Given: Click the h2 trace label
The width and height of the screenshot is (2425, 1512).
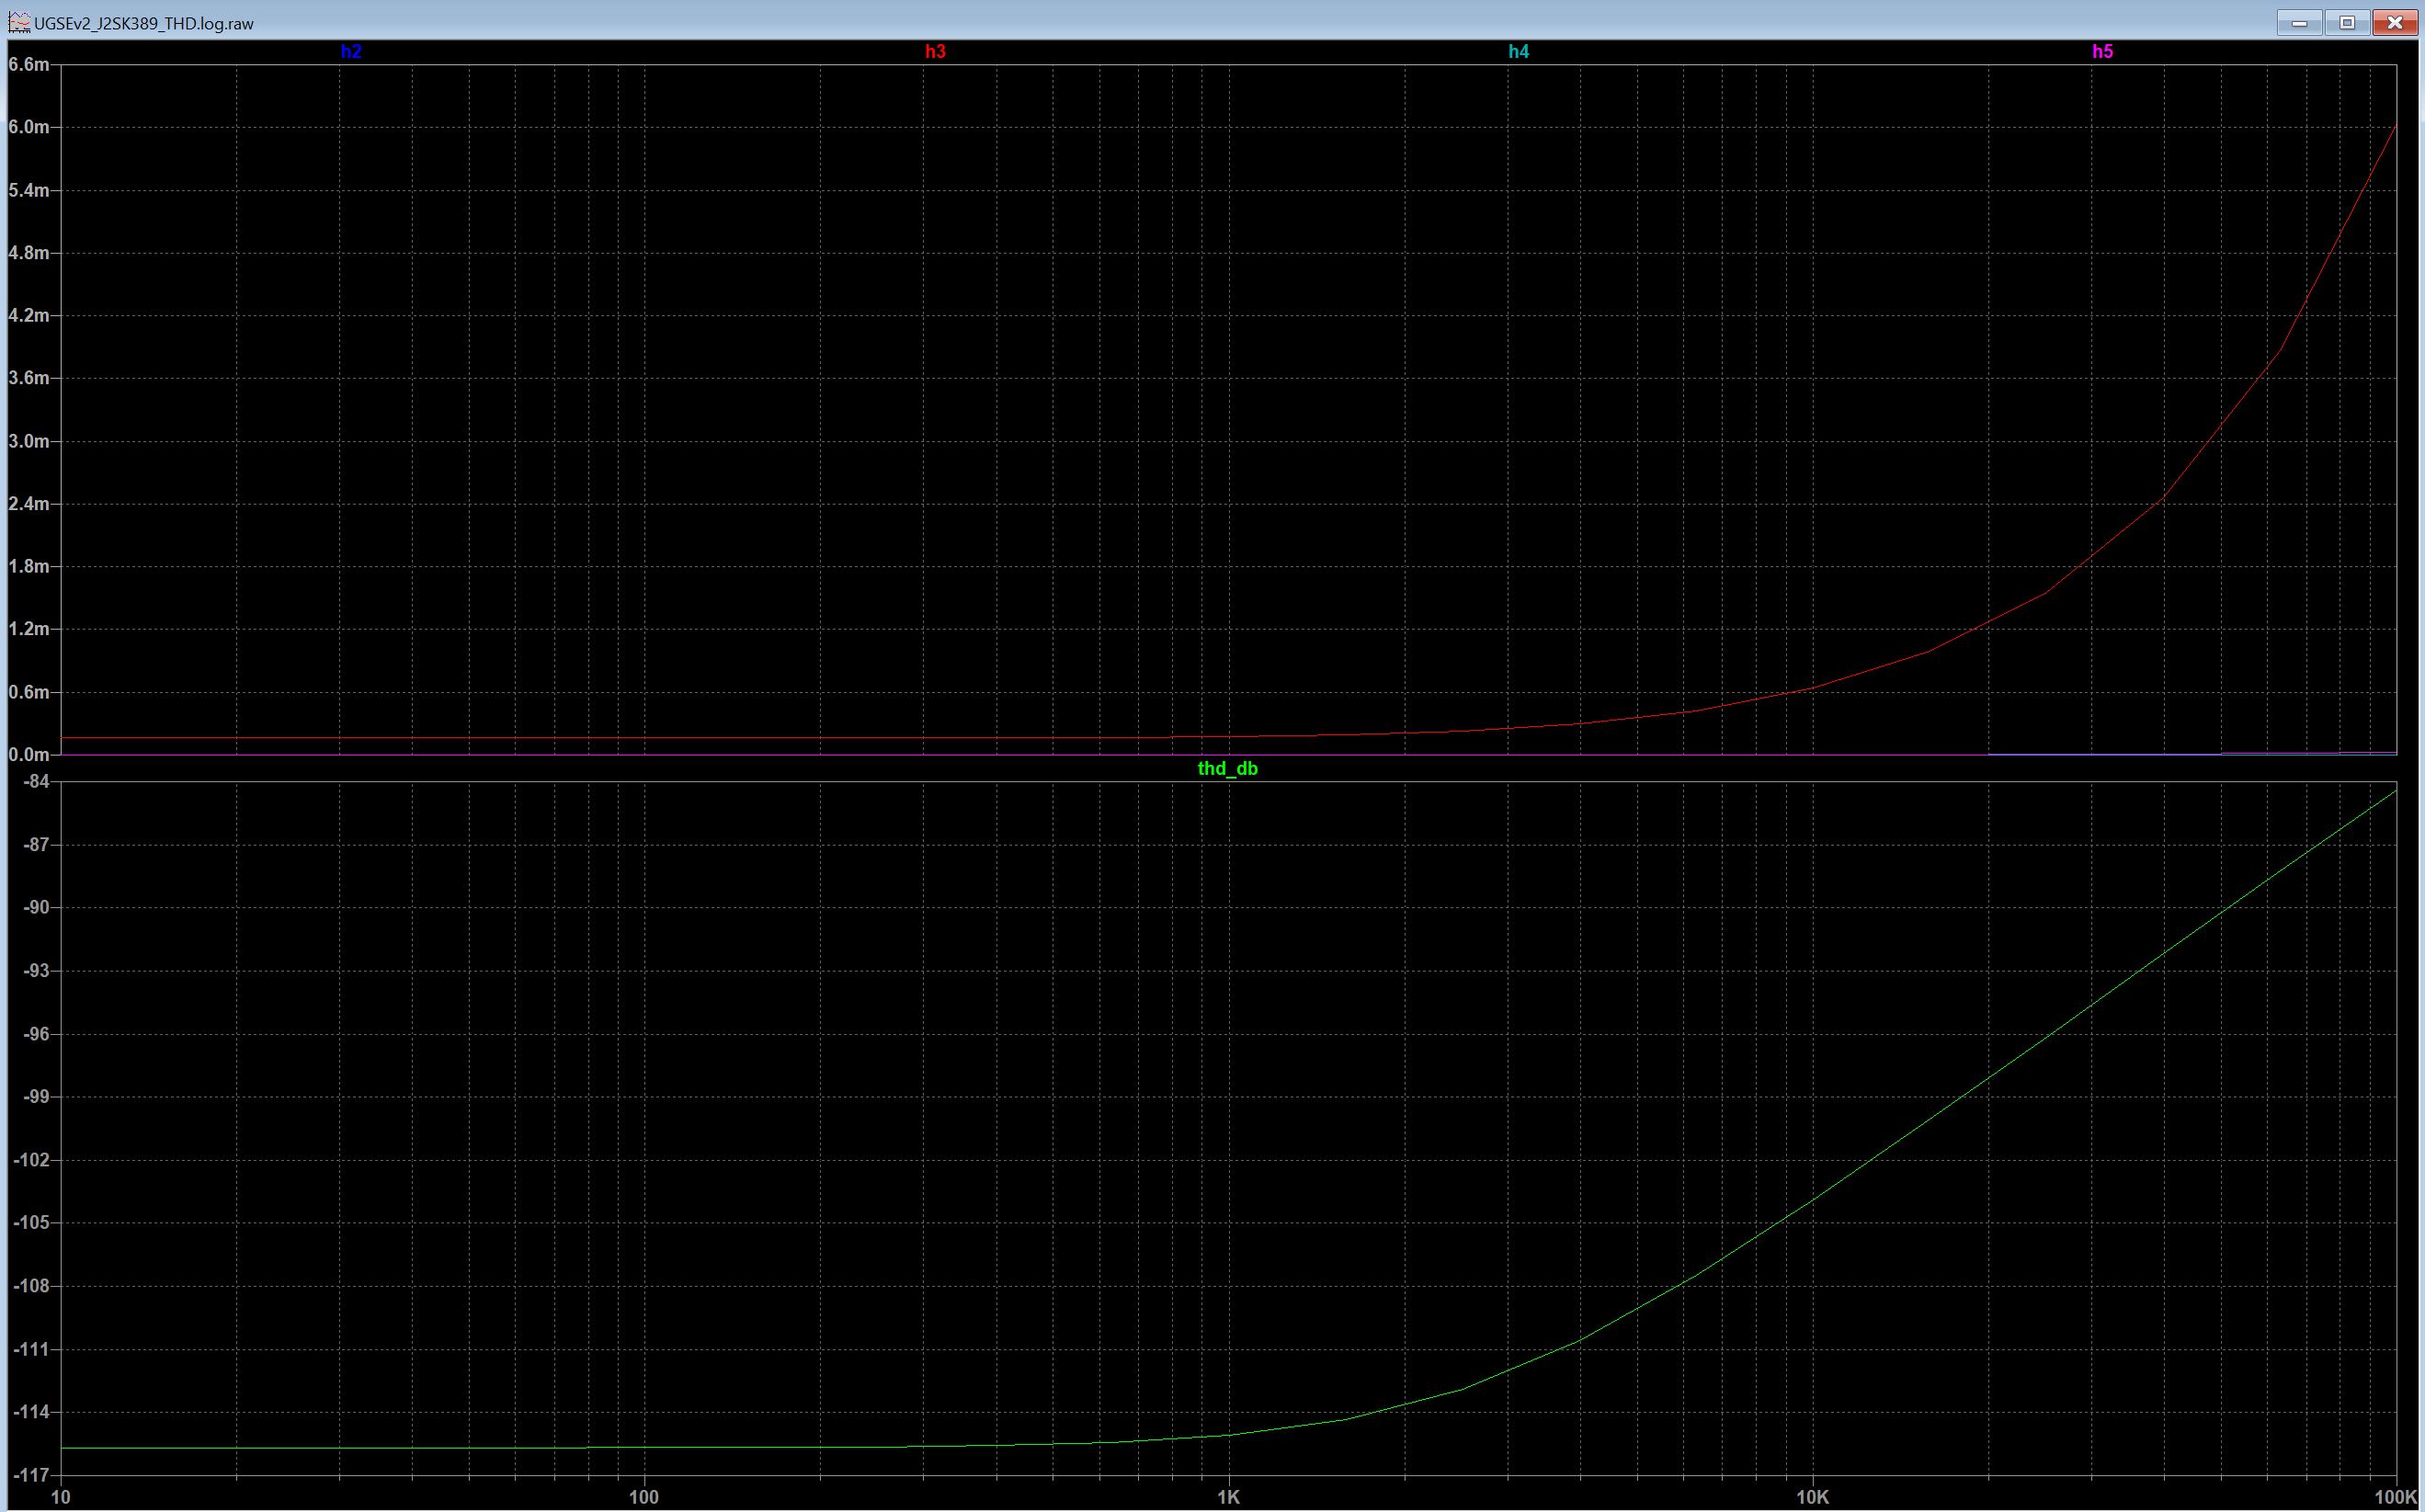Looking at the screenshot, I should (351, 52).
